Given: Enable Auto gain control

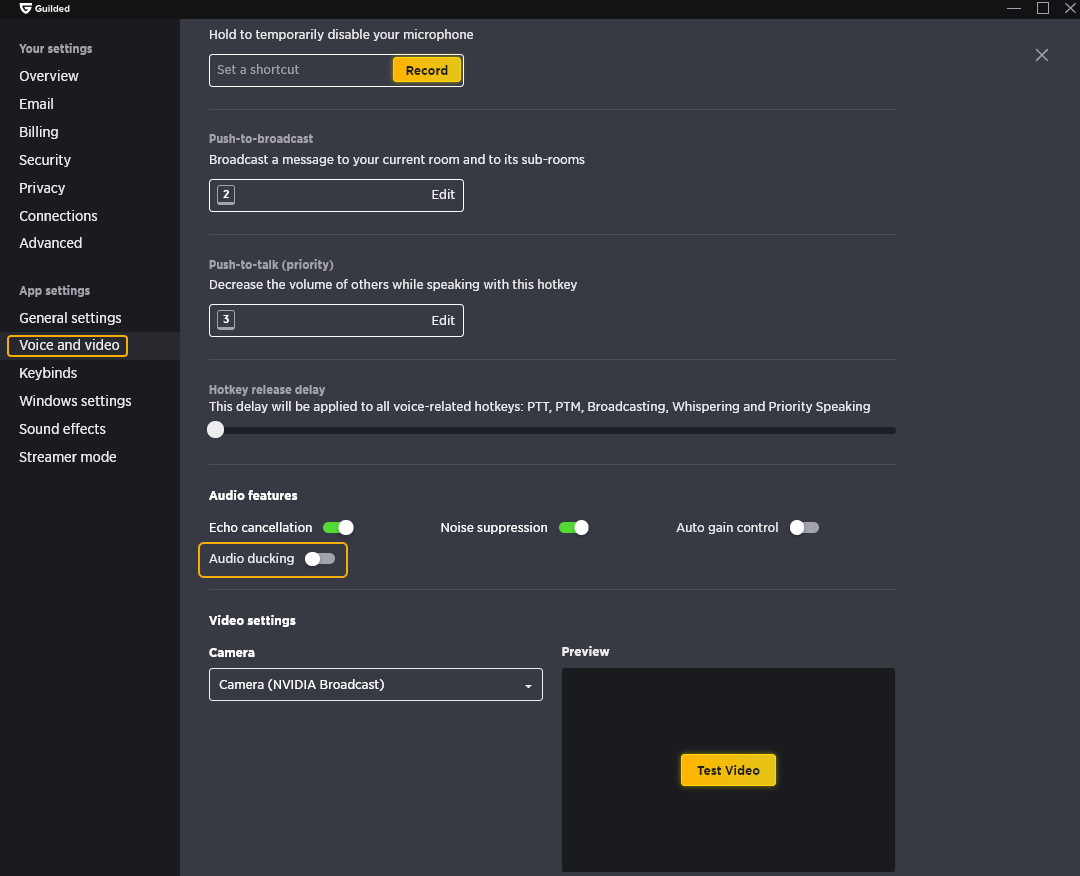Looking at the screenshot, I should tap(804, 528).
